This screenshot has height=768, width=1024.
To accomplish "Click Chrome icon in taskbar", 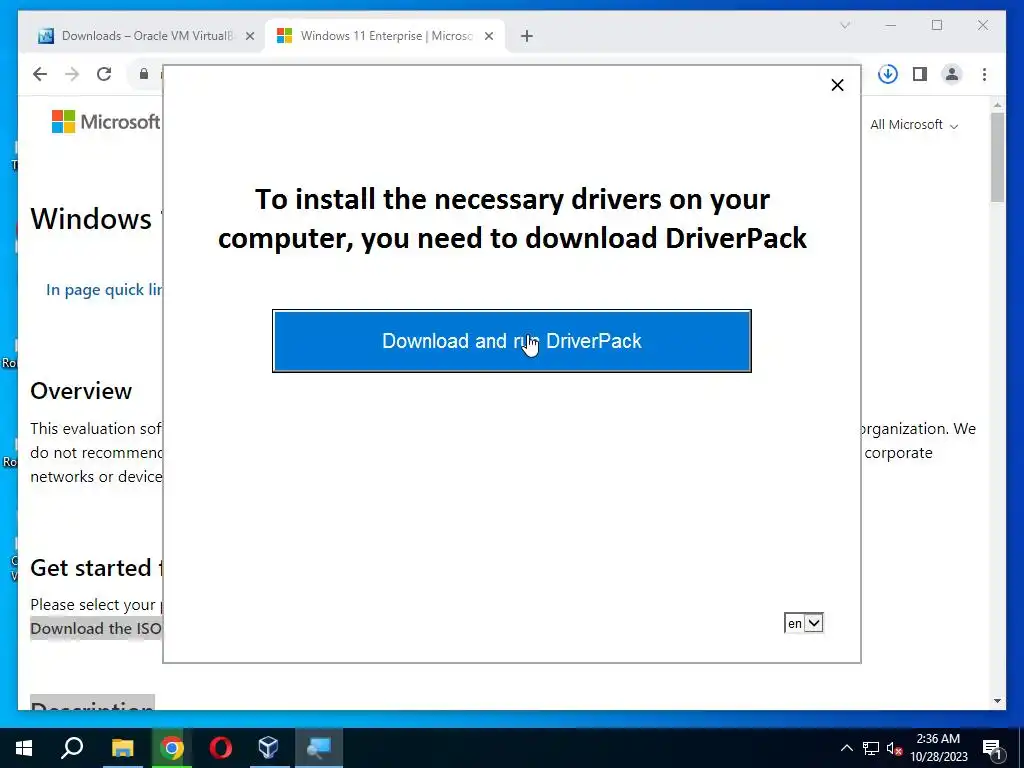I will (172, 748).
